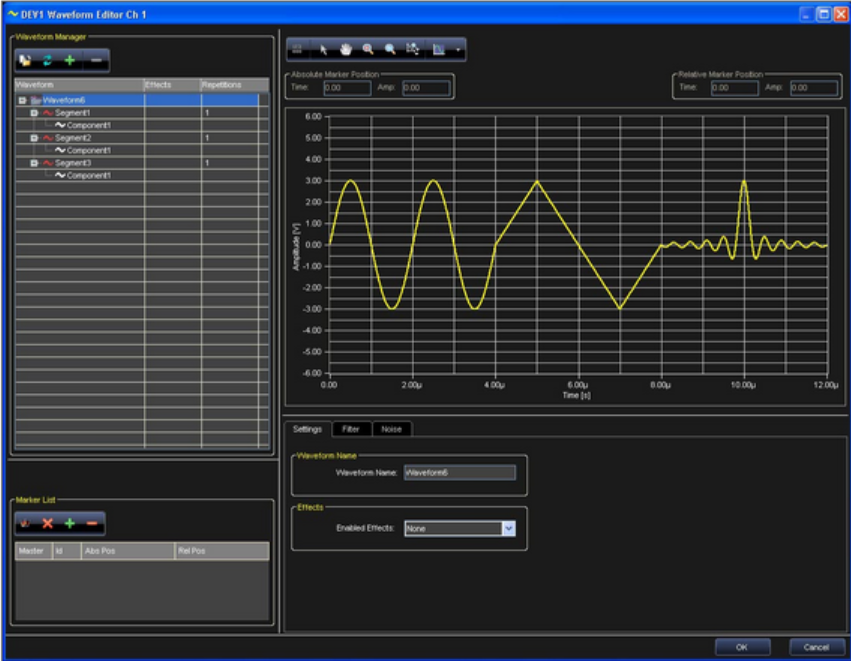Collapse the Waveform6 tree node

coord(22,100)
